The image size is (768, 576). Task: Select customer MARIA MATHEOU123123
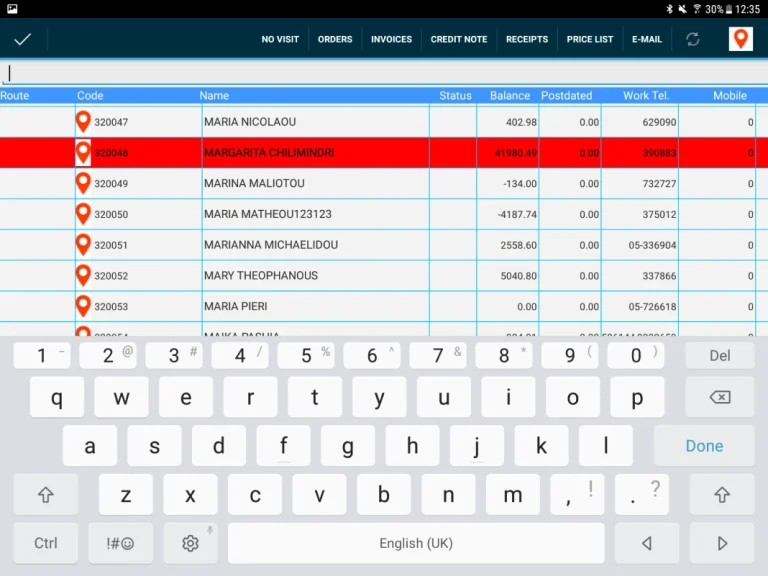pyautogui.click(x=267, y=214)
